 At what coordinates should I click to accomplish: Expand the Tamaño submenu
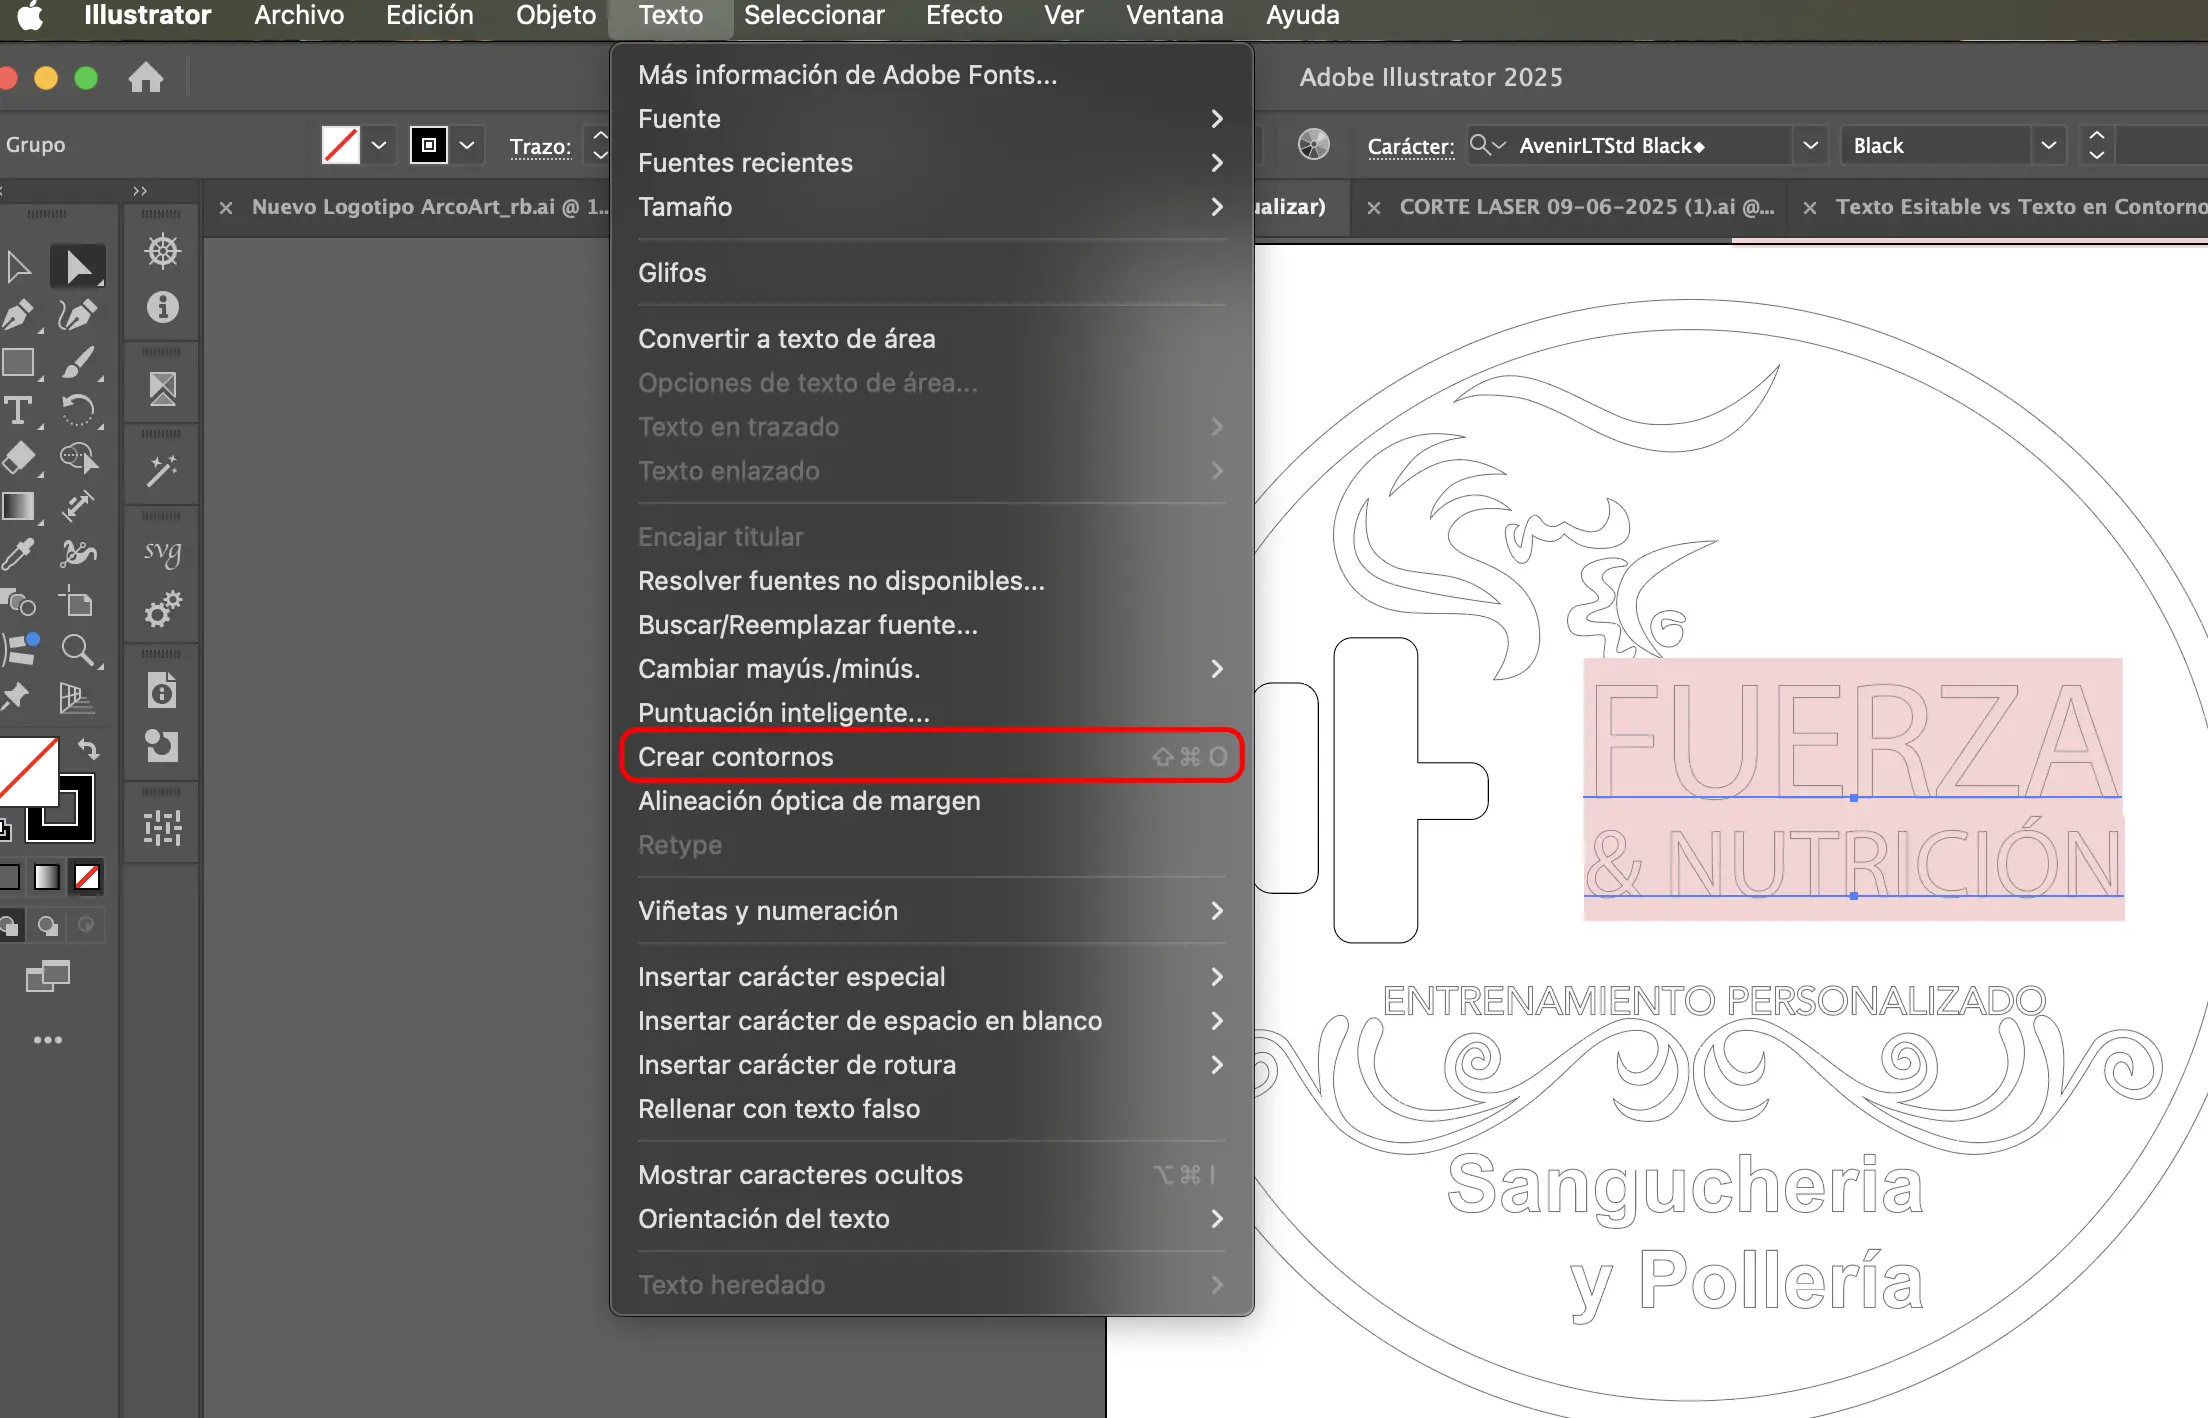click(931, 207)
